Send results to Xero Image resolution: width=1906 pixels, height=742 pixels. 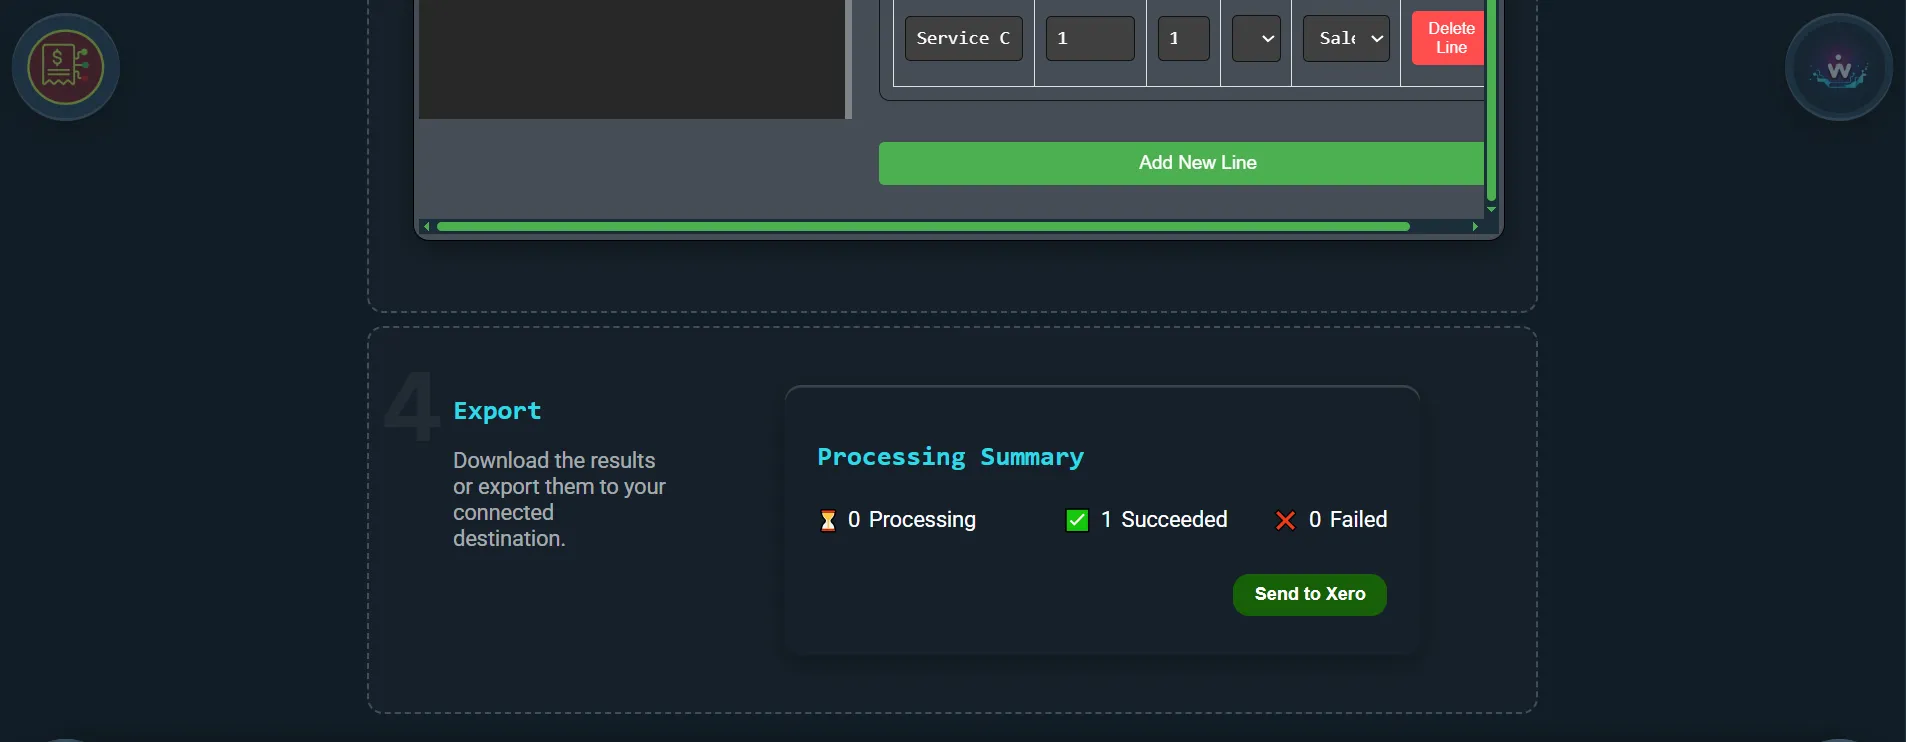(x=1309, y=594)
